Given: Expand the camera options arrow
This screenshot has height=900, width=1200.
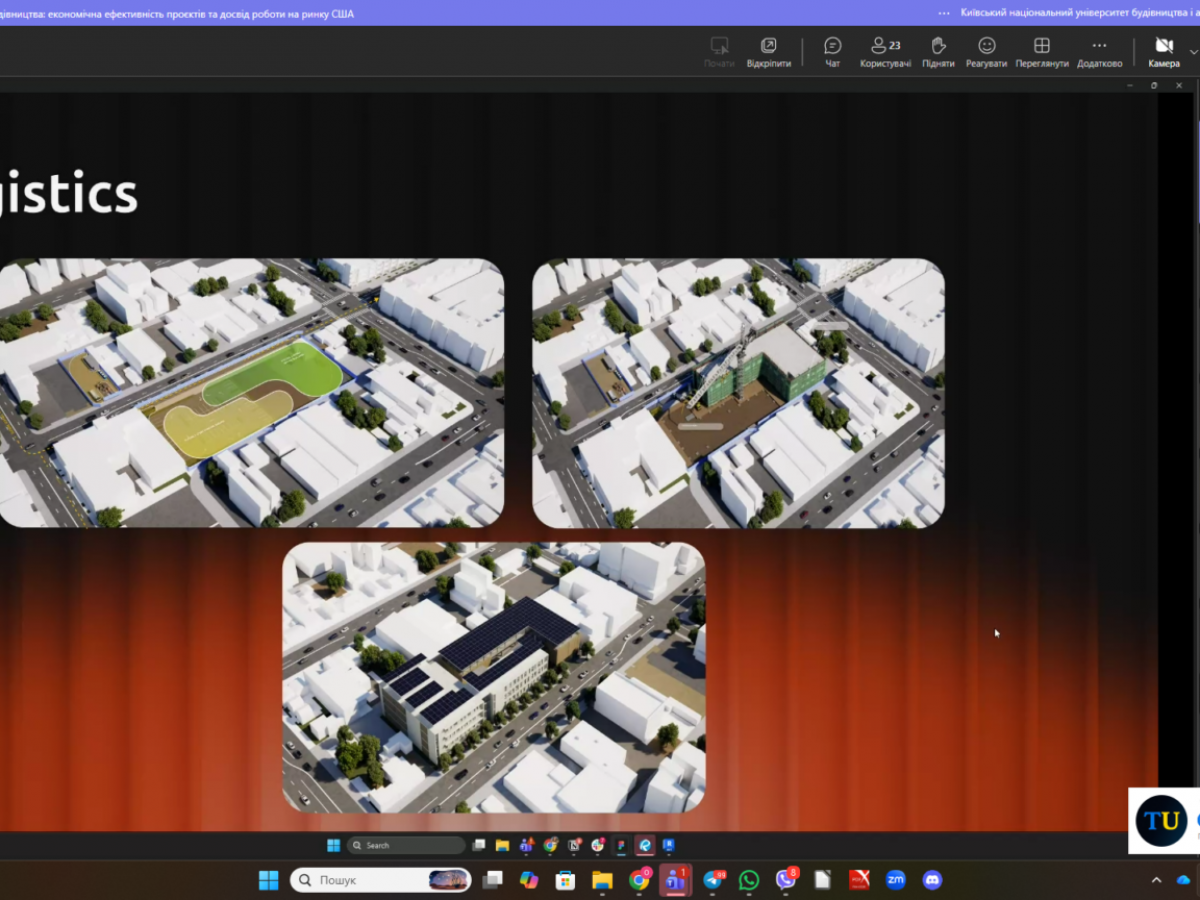Looking at the screenshot, I should [x=1193, y=52].
